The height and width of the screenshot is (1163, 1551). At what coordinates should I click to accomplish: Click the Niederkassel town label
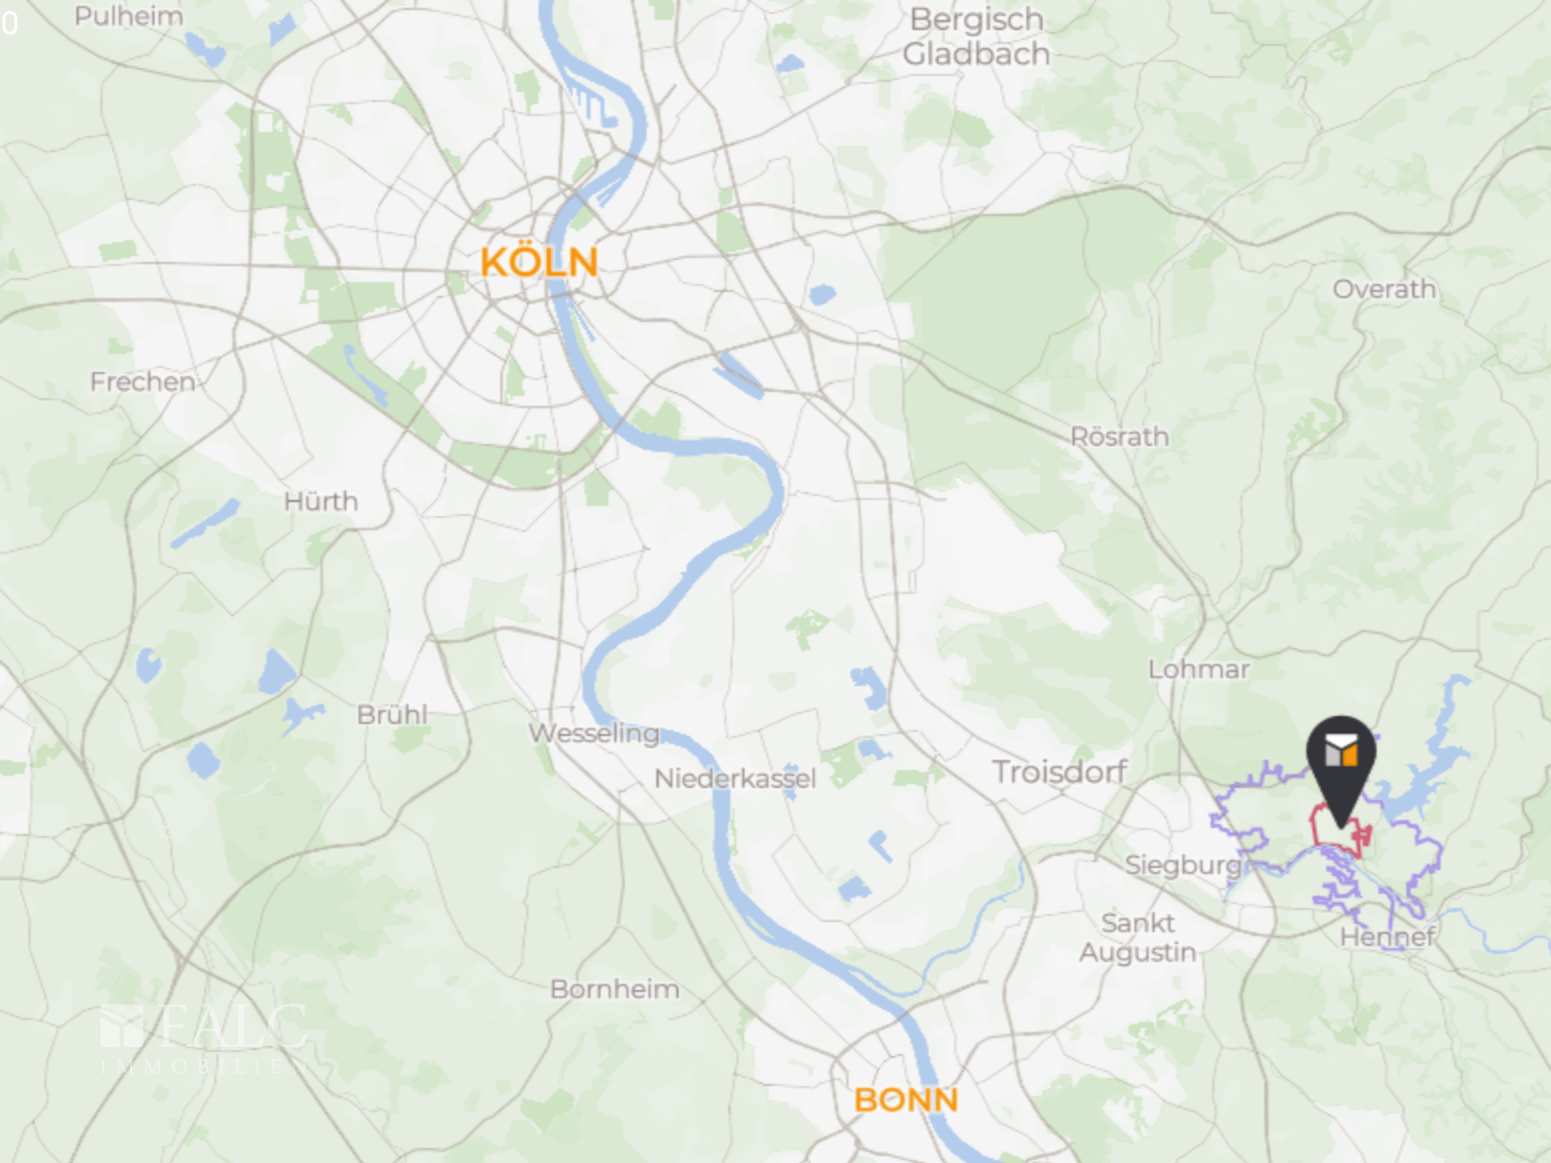click(735, 779)
